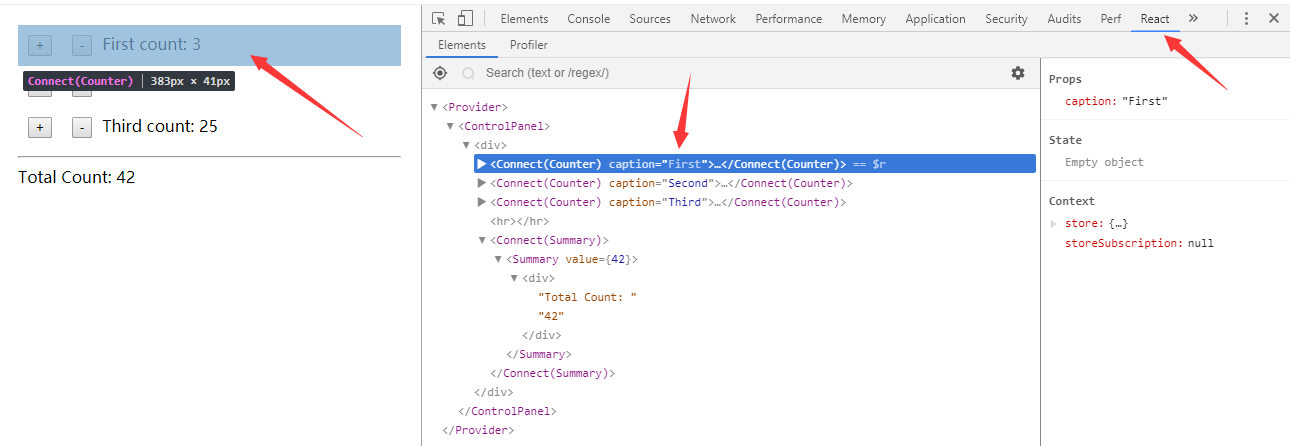Toggle the device toolbar icon
This screenshot has width=1290, height=446.
[x=465, y=18]
